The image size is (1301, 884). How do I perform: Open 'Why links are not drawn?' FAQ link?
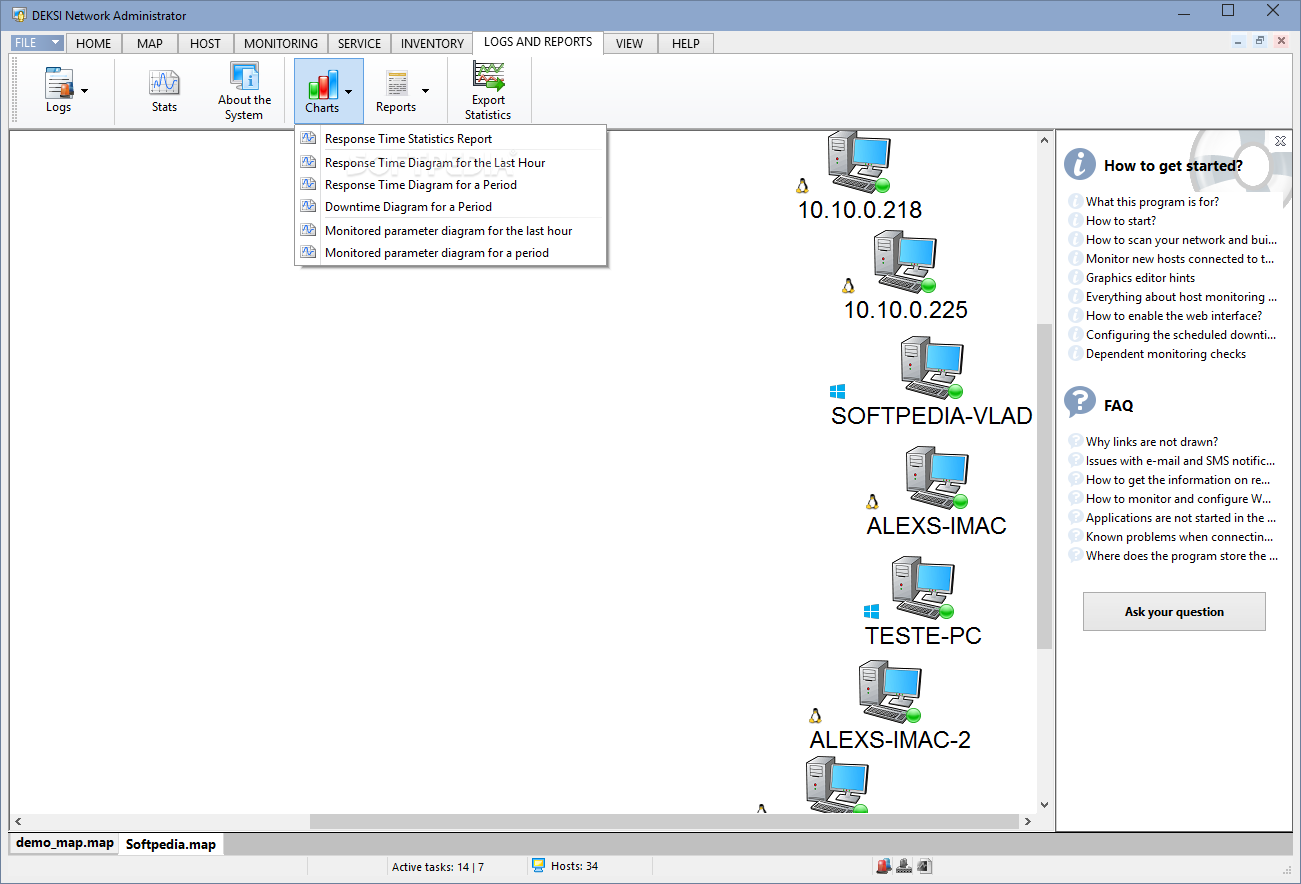1152,442
